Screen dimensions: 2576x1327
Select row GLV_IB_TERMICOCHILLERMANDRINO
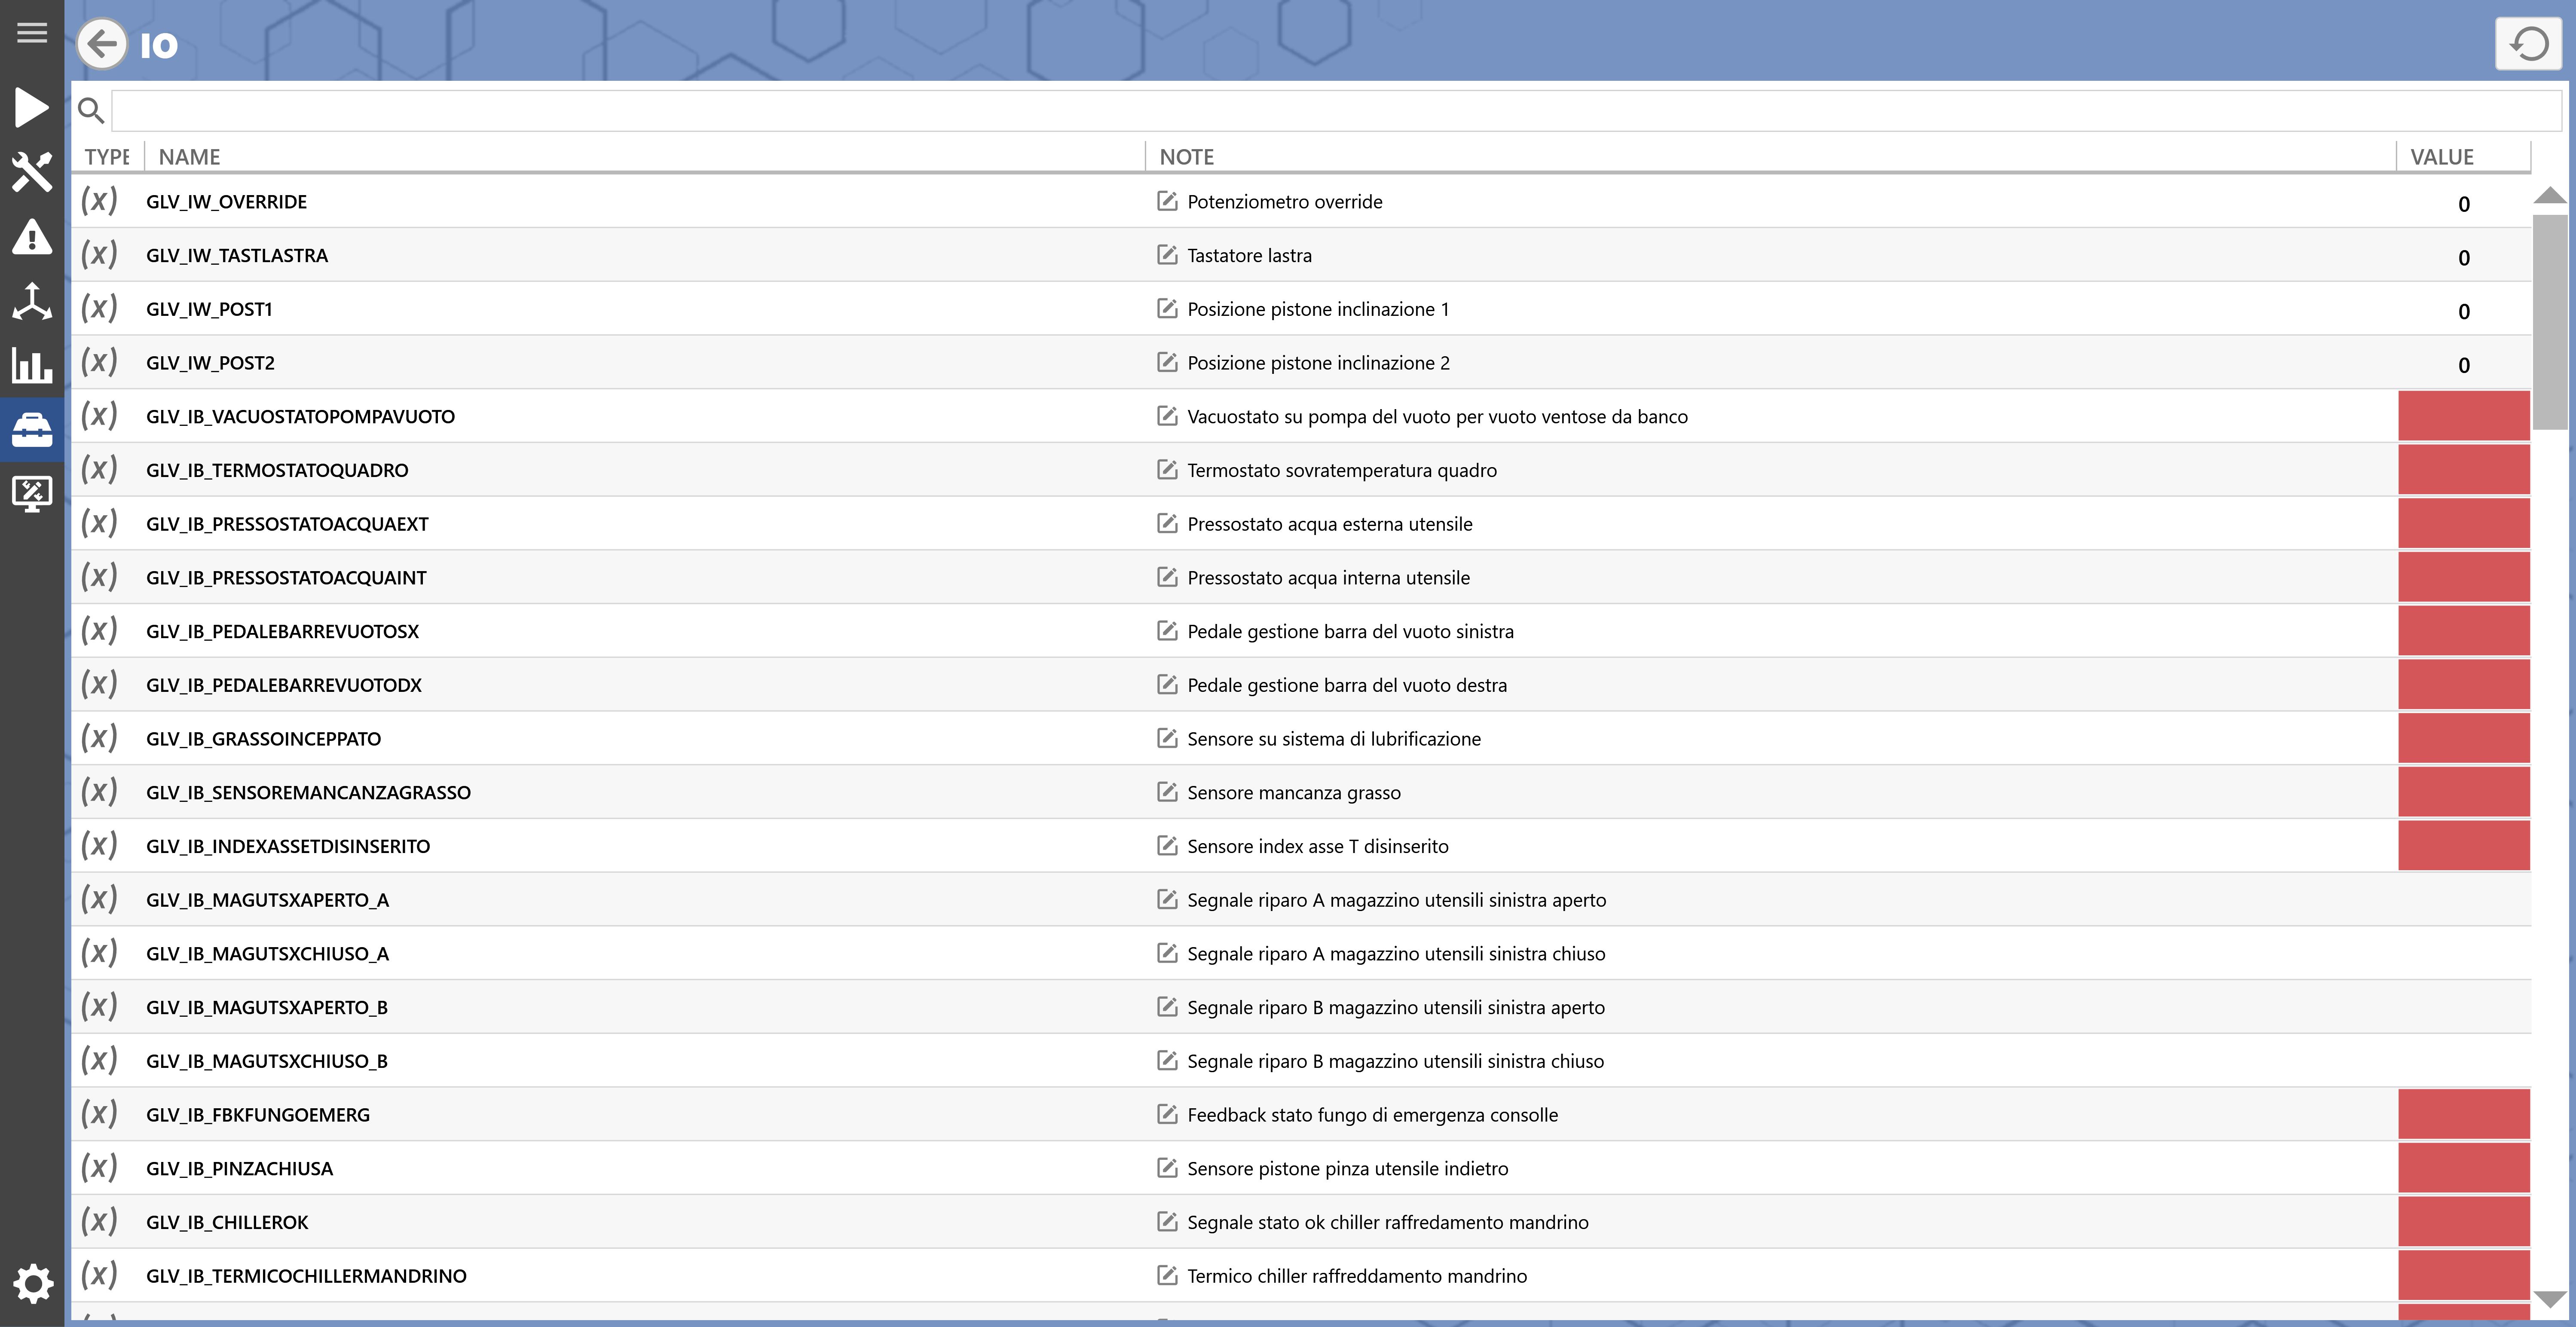coord(1301,1275)
